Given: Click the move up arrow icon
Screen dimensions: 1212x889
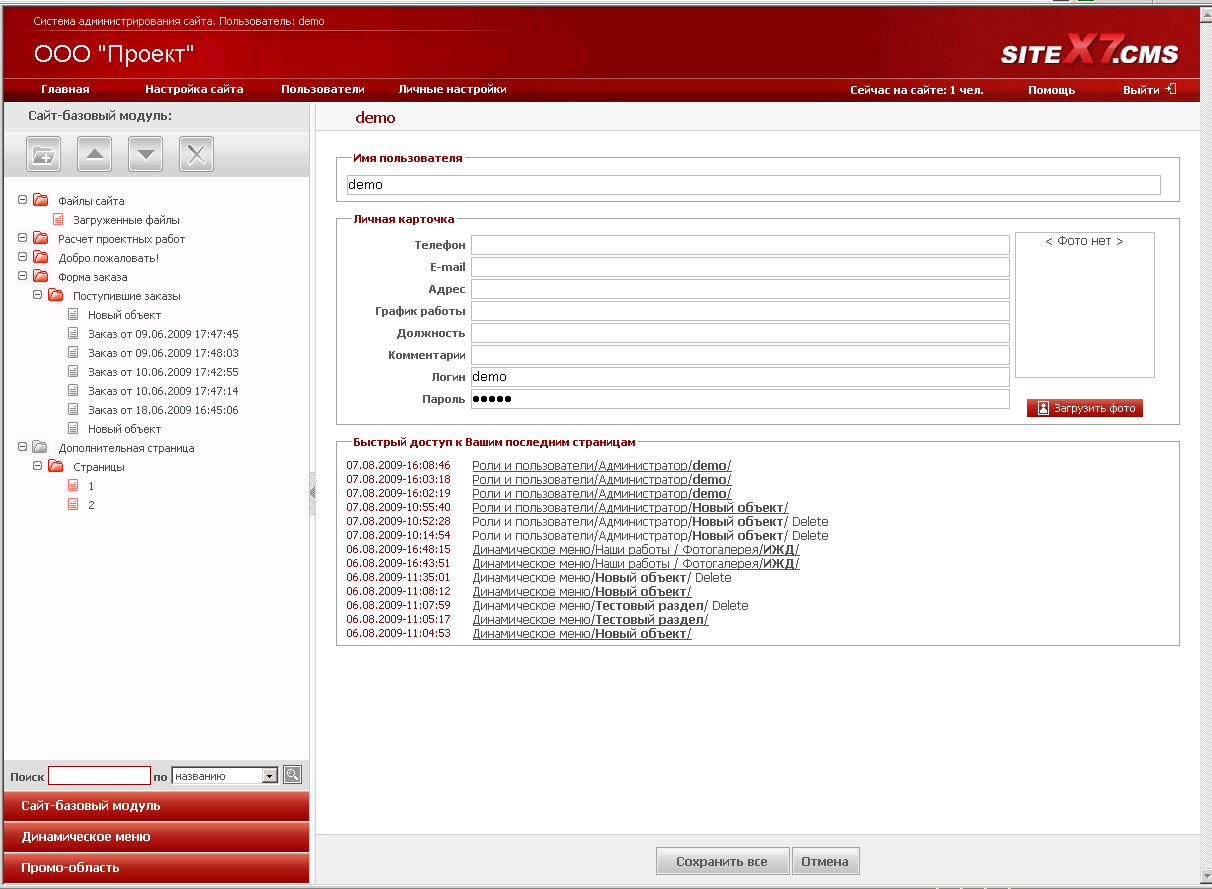Looking at the screenshot, I should (x=94, y=154).
